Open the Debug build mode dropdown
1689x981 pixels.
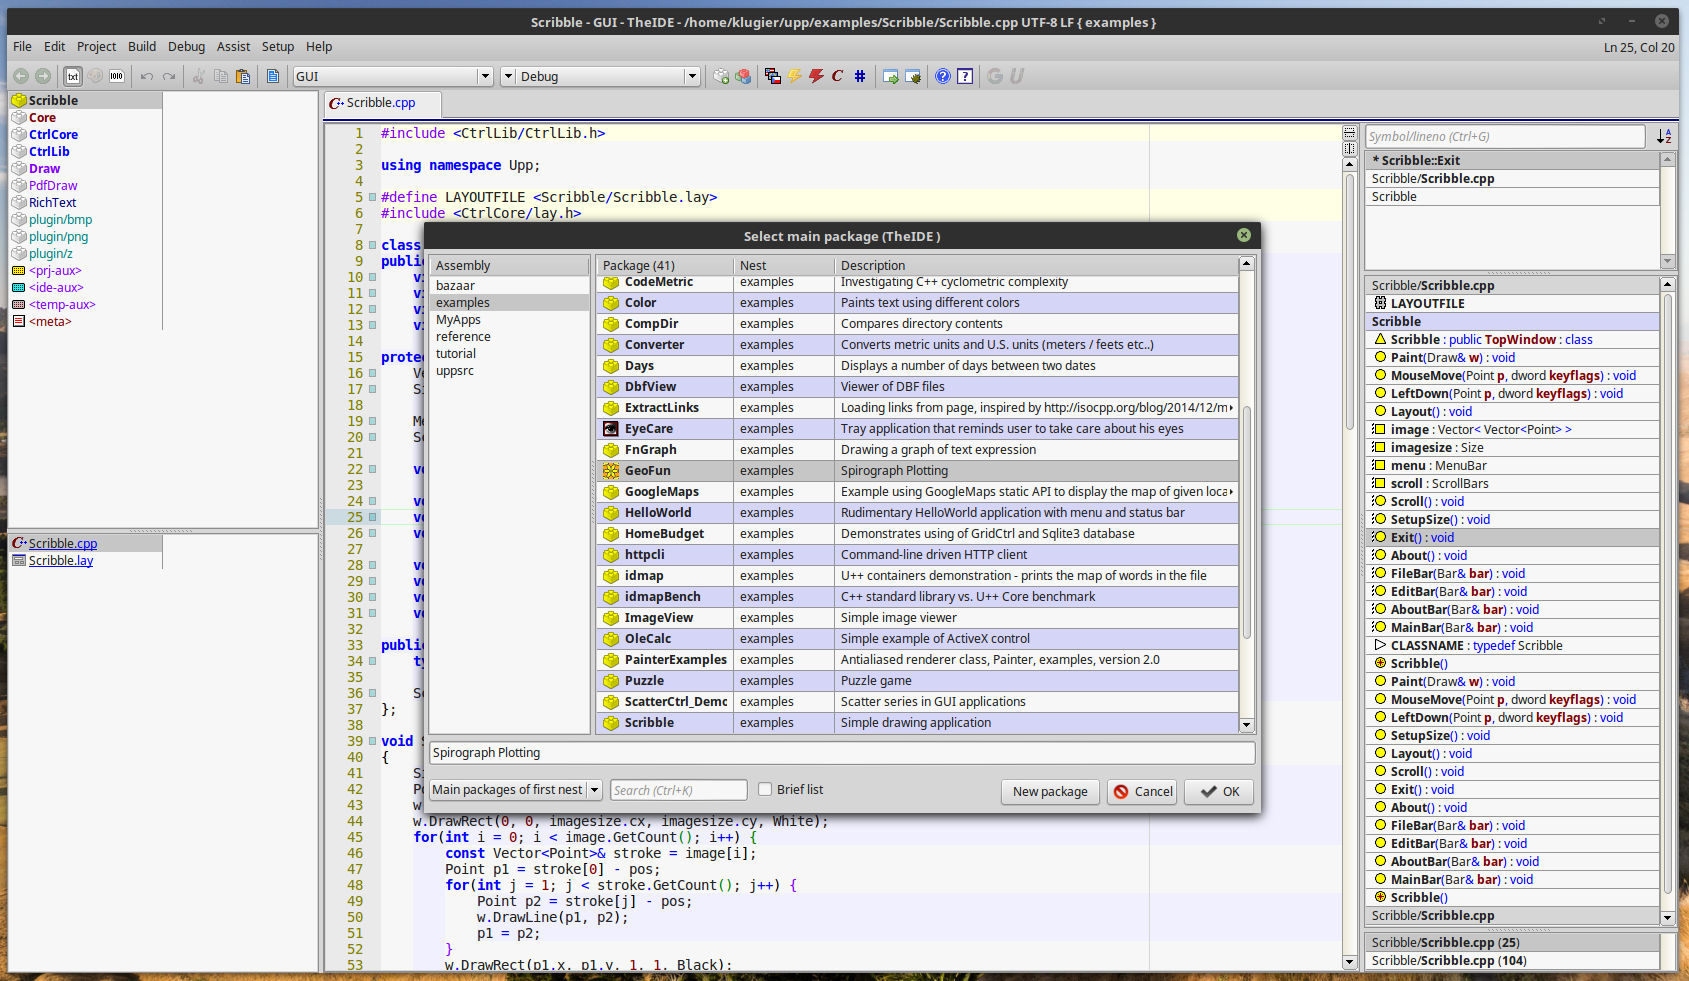tap(691, 76)
